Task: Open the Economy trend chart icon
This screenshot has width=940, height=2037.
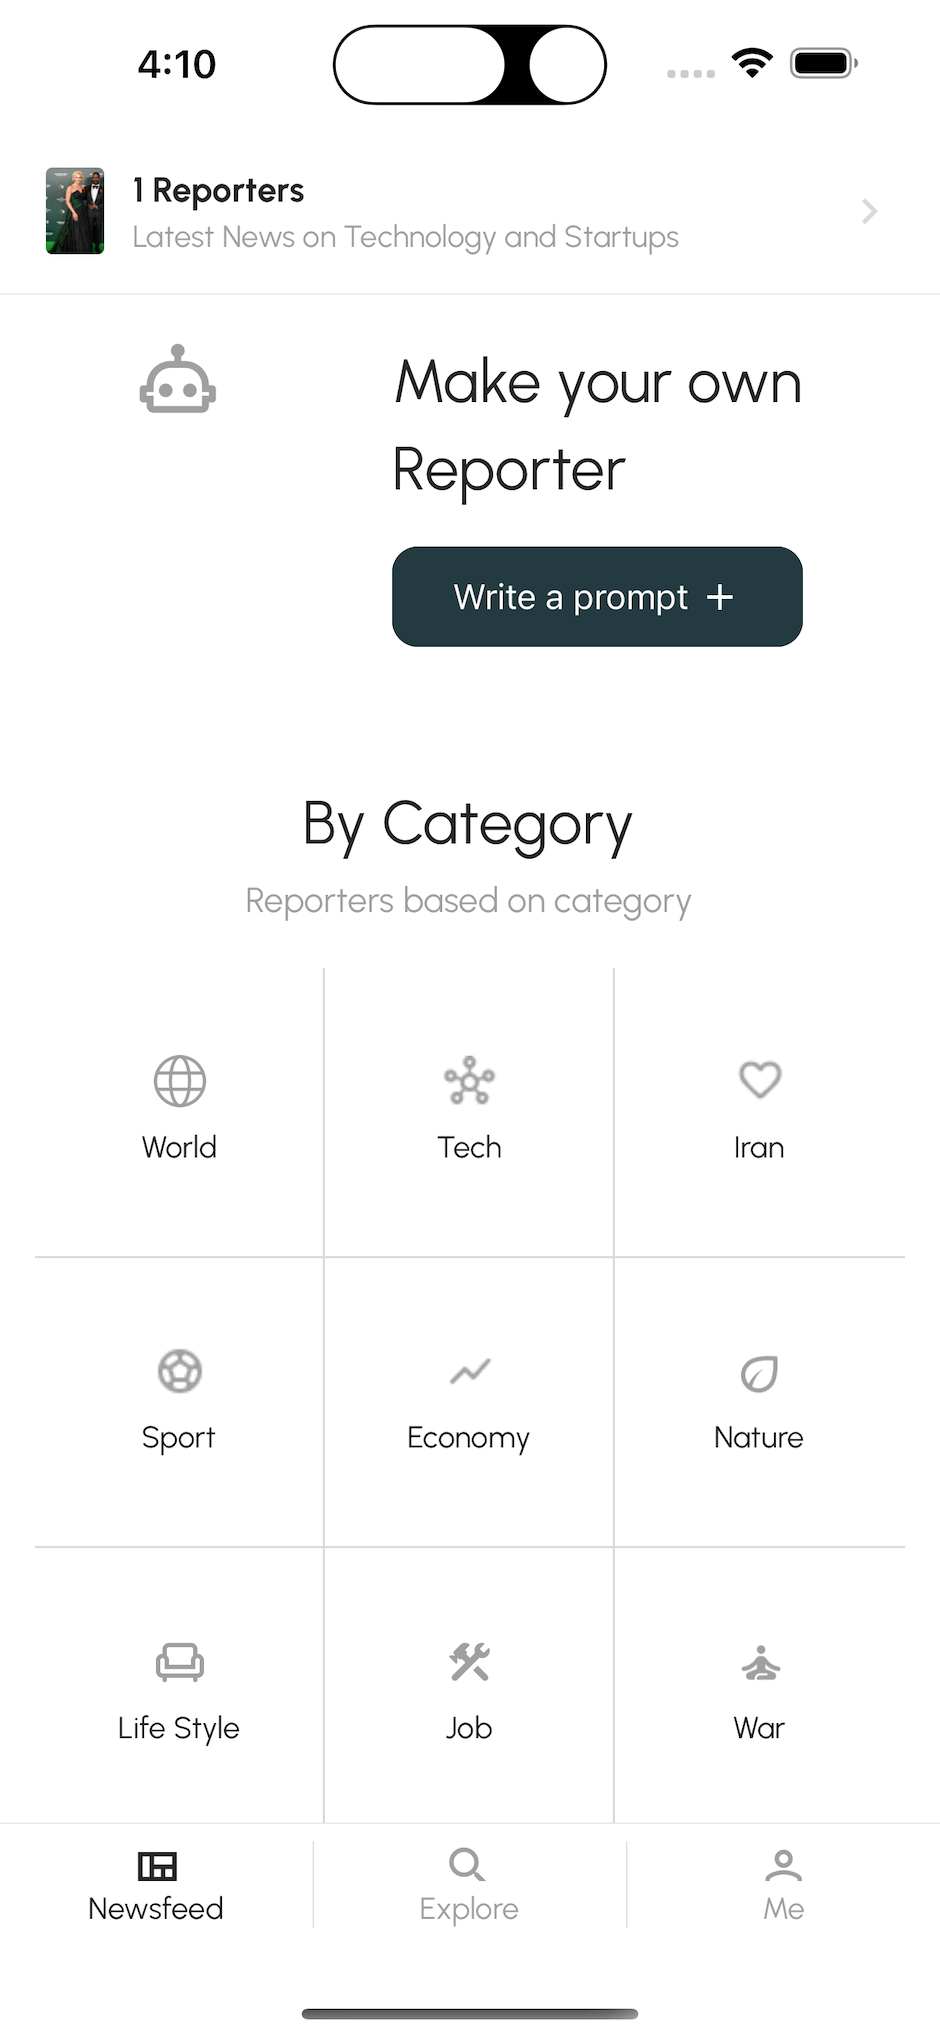Action: point(469,1371)
